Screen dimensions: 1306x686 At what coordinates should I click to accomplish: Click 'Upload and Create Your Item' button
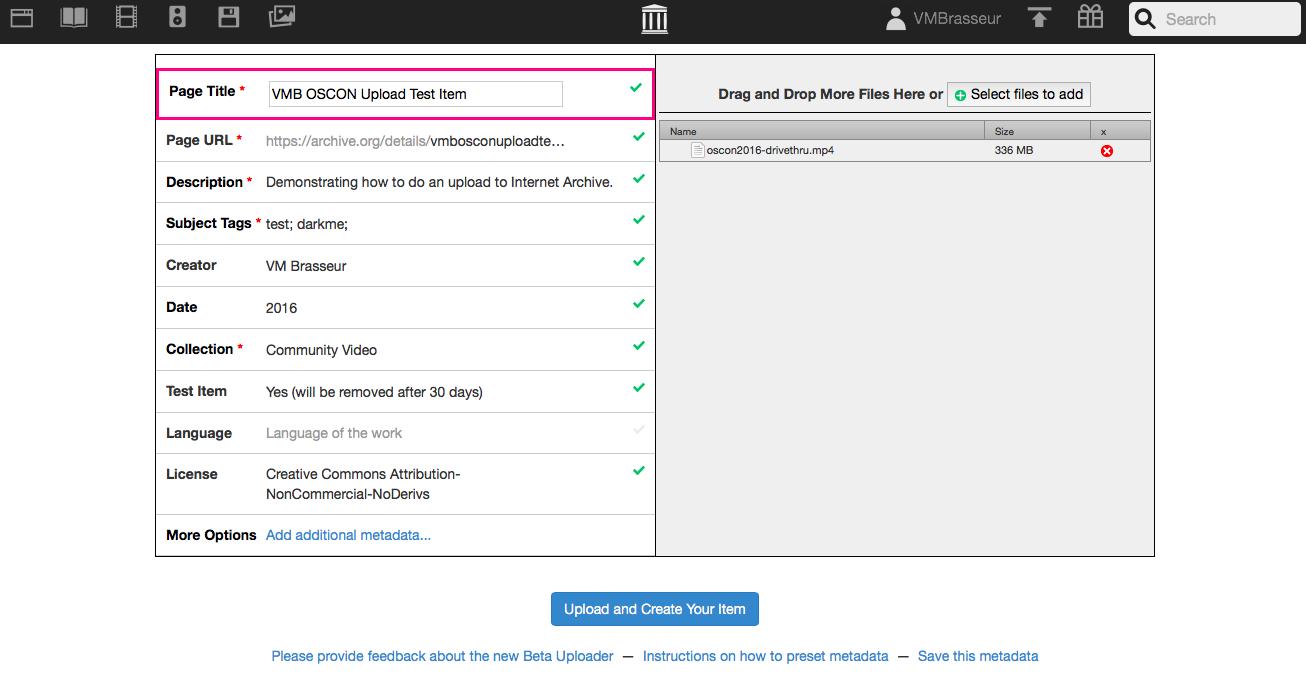tap(655, 609)
